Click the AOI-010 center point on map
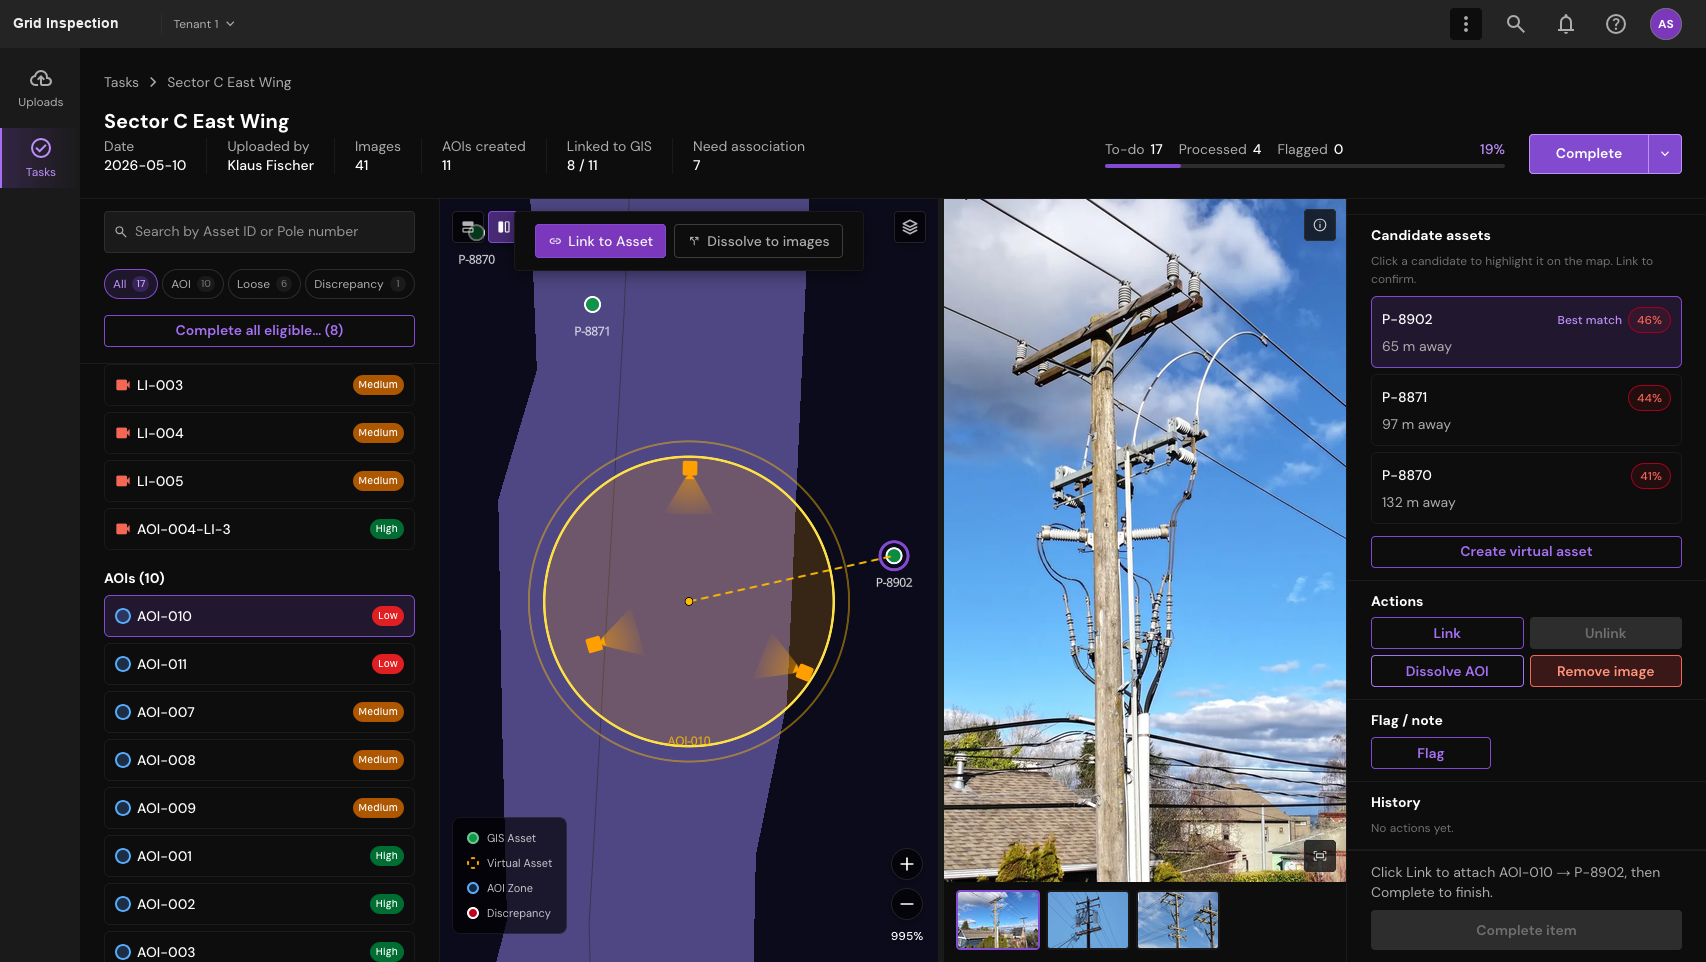 tap(689, 601)
